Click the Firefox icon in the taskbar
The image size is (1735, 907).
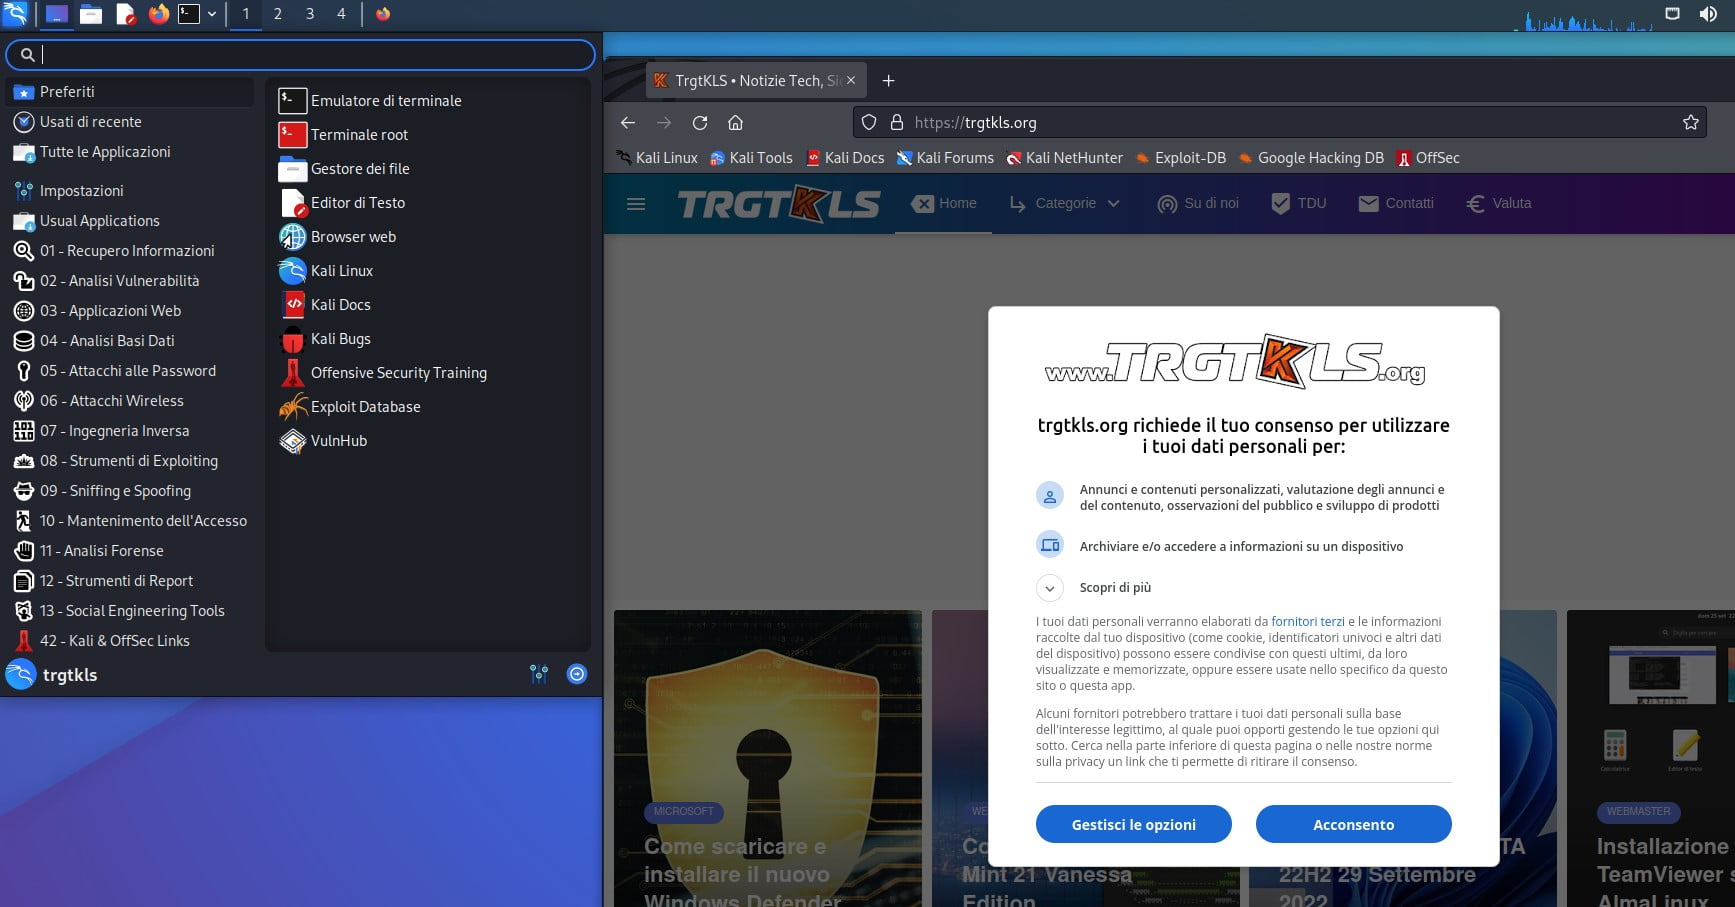[159, 14]
